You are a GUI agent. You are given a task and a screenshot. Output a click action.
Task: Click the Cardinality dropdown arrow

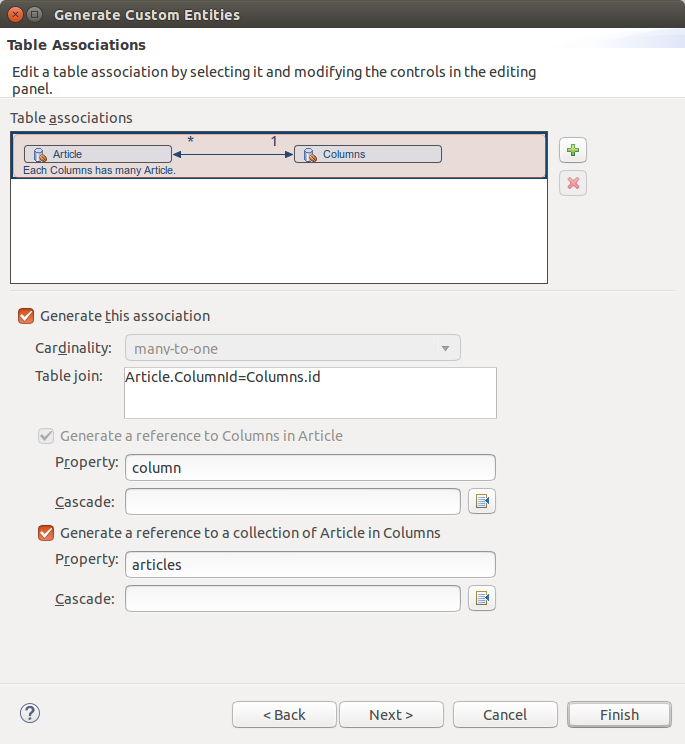[445, 348]
